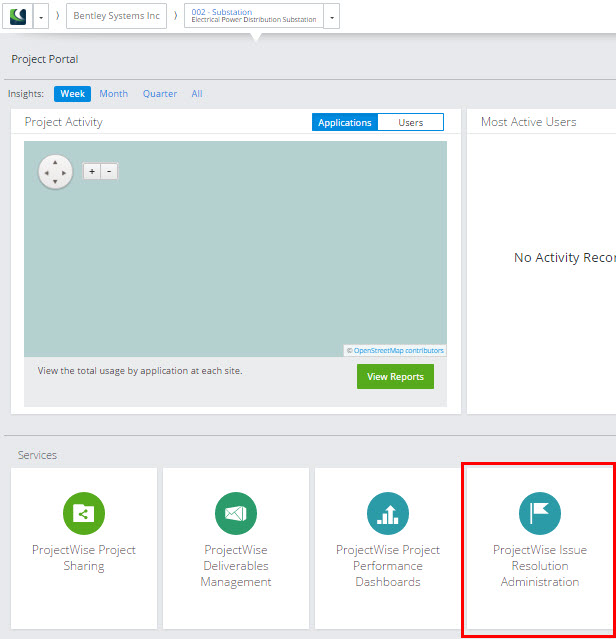Open ProjectWise Issue Resolution Administration flag icon
616x639 pixels.
coord(540,513)
